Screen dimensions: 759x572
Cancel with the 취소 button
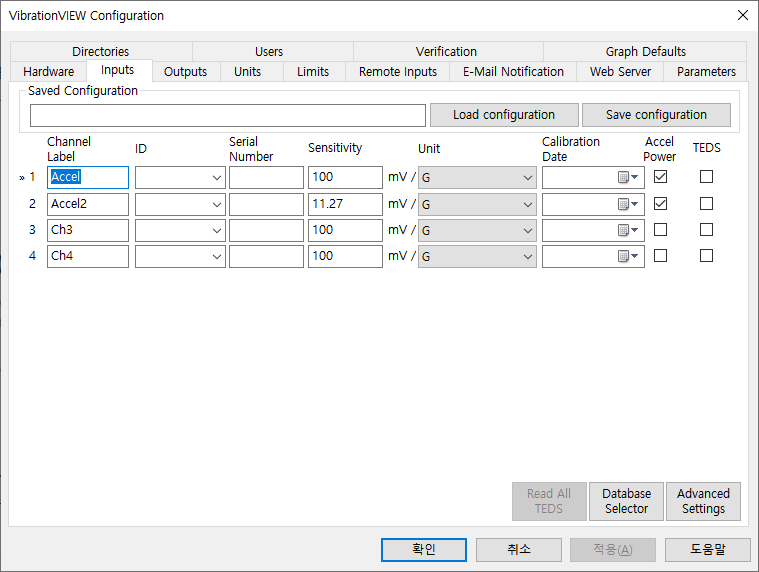(519, 549)
